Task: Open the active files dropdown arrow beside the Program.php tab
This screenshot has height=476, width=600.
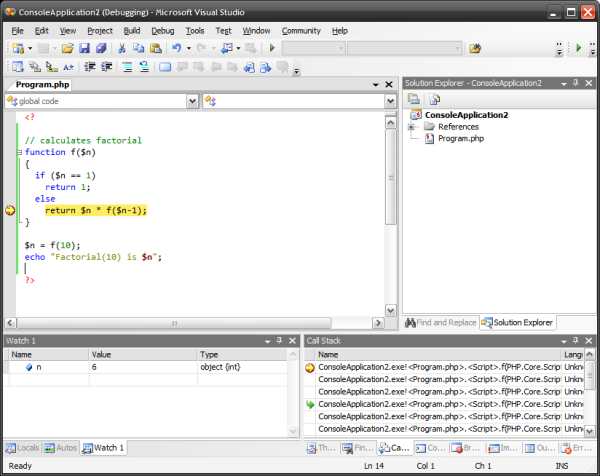Action: 375,85
